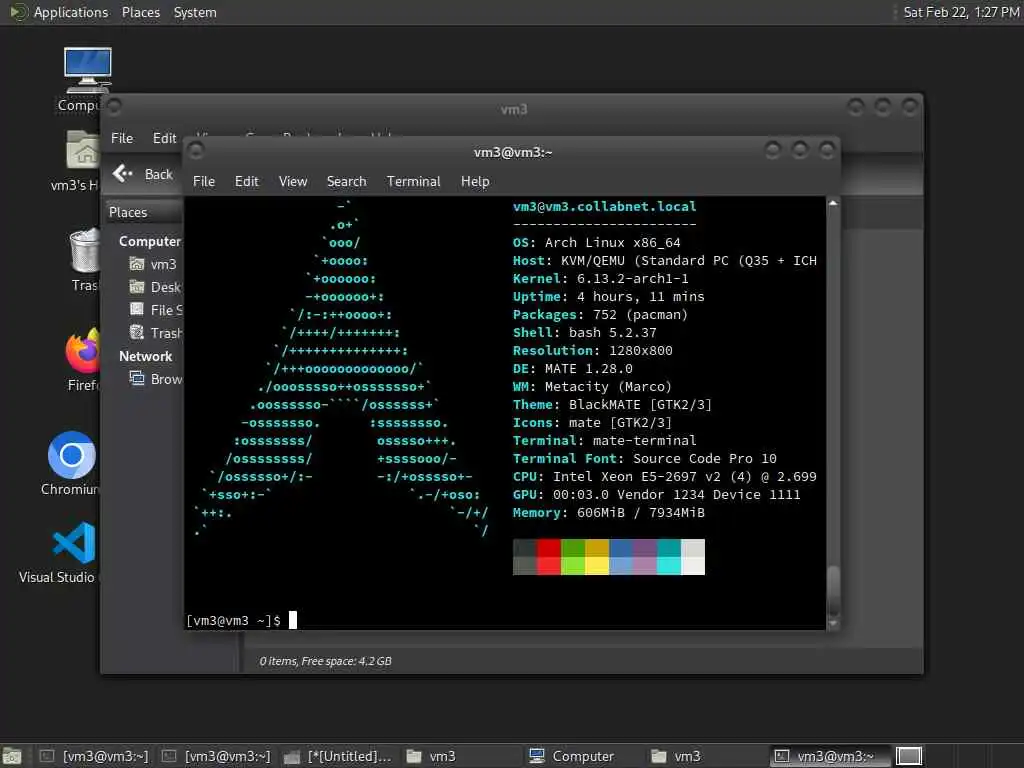Click the 'Theme: BlackMATE [GTK2/3]' line
Image resolution: width=1024 pixels, height=768 pixels.
pos(612,404)
